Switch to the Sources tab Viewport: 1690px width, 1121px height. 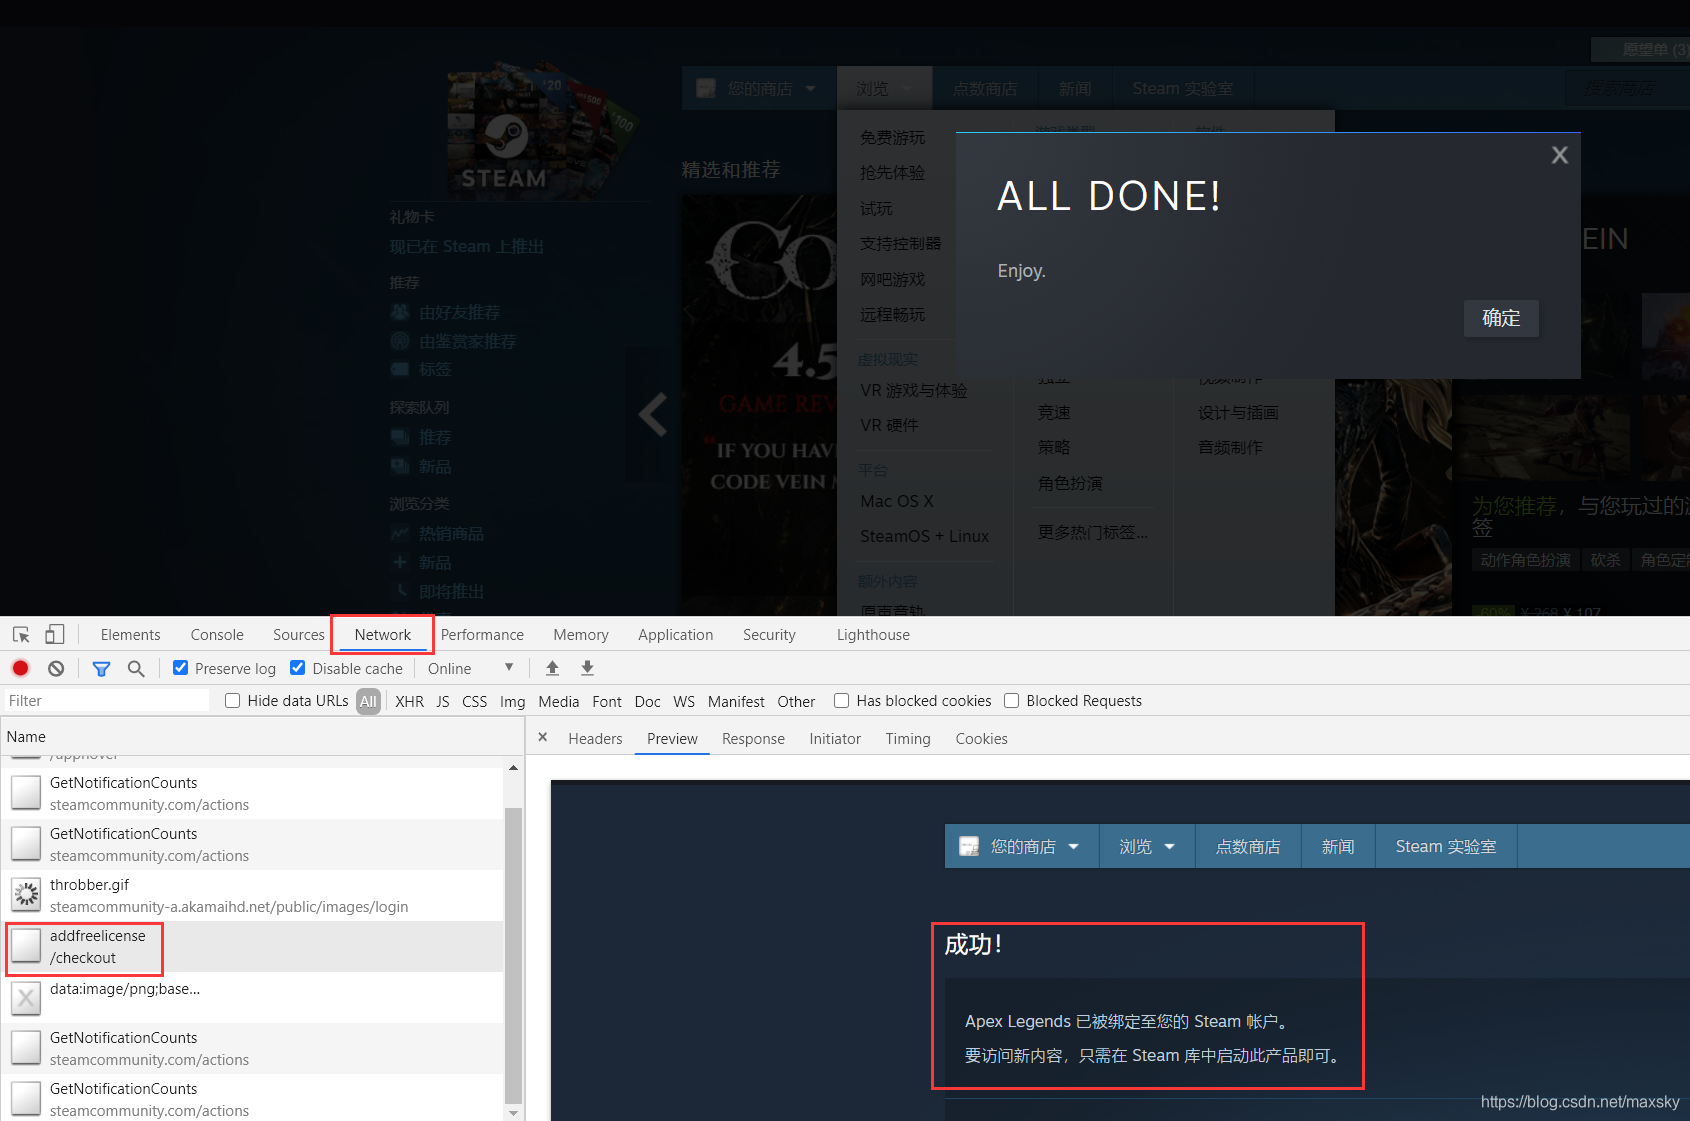298,635
